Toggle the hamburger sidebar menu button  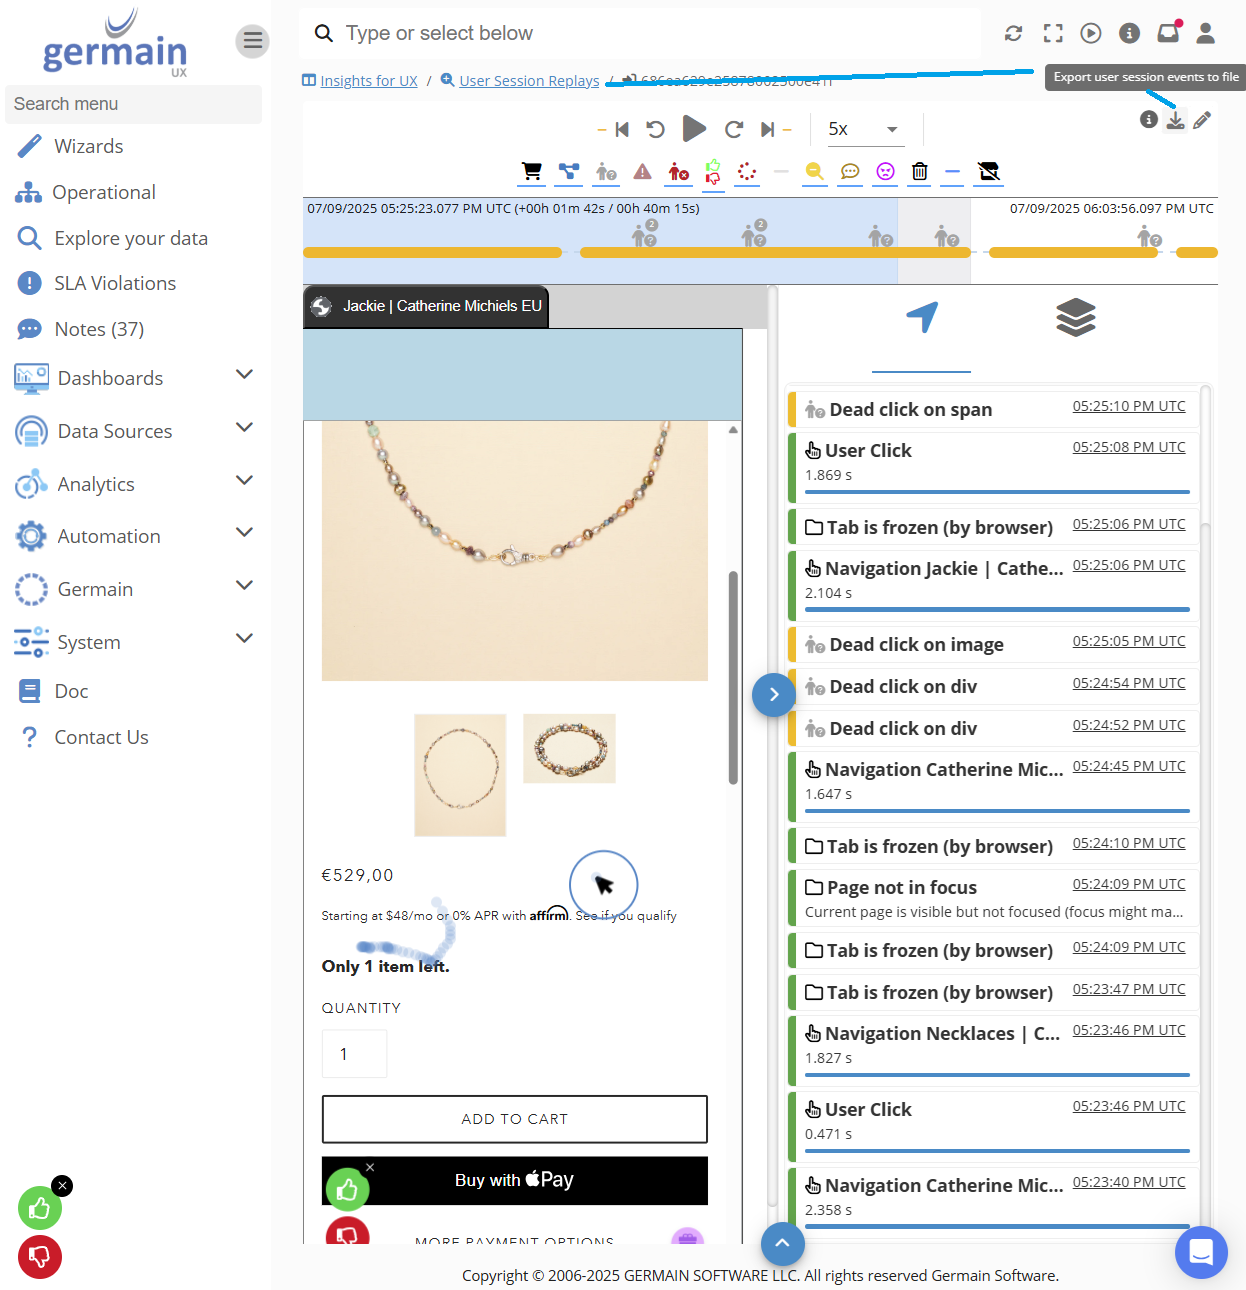coord(252,41)
